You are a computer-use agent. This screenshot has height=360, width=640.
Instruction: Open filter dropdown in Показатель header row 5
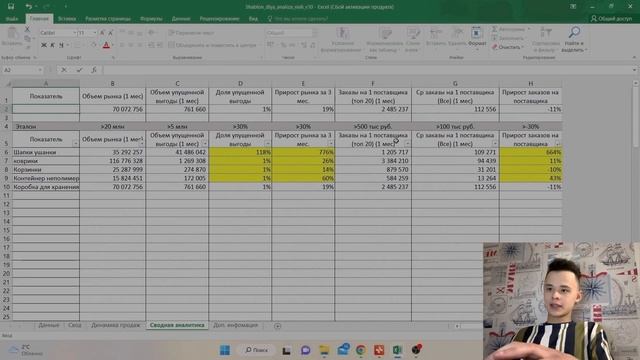click(x=76, y=144)
